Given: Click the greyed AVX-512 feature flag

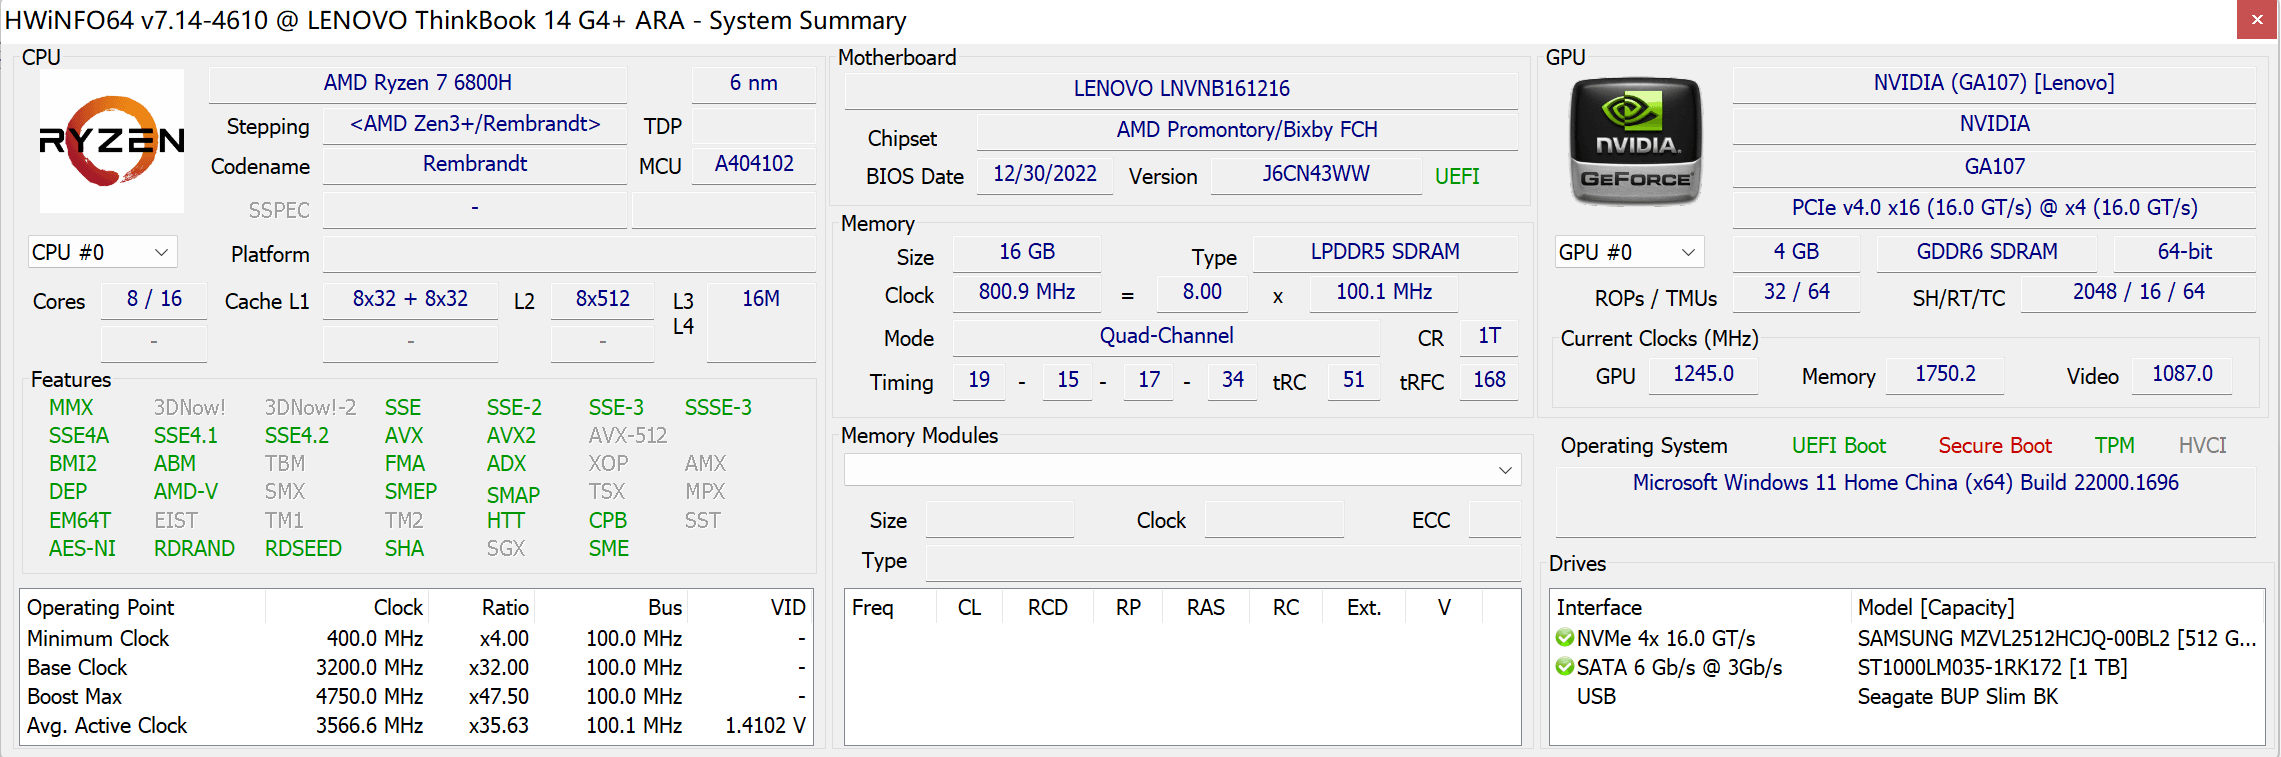Looking at the screenshot, I should [627, 436].
